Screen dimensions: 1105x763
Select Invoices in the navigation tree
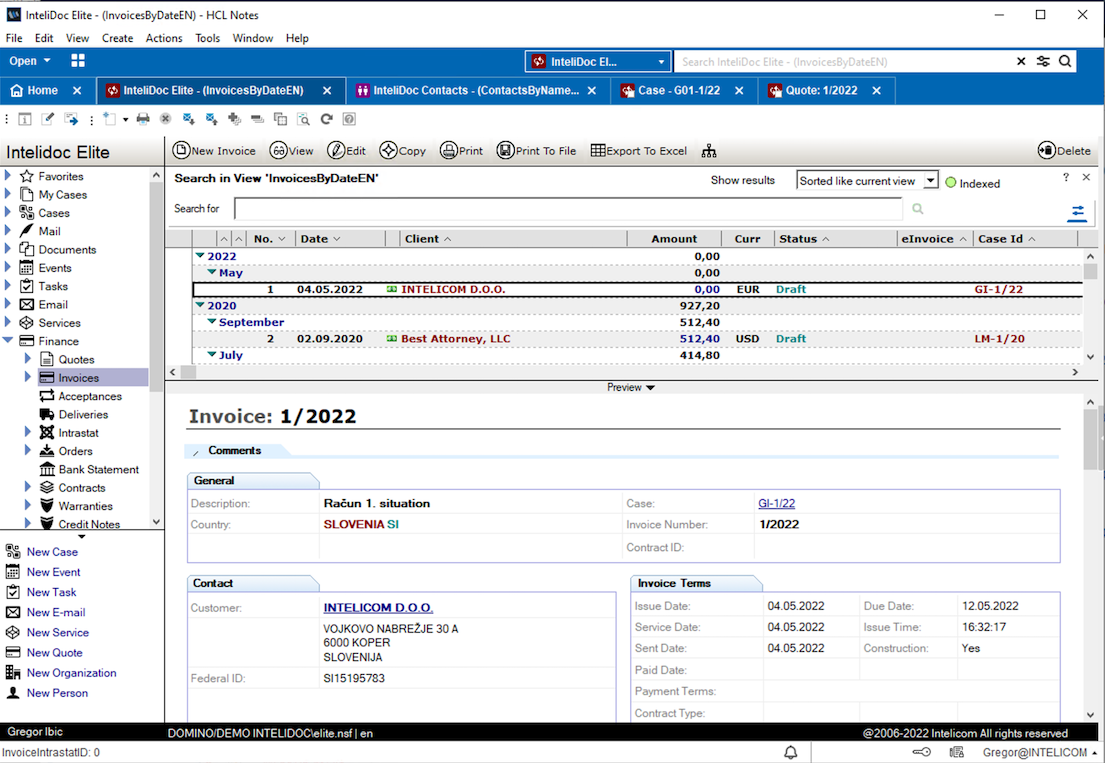pos(78,378)
